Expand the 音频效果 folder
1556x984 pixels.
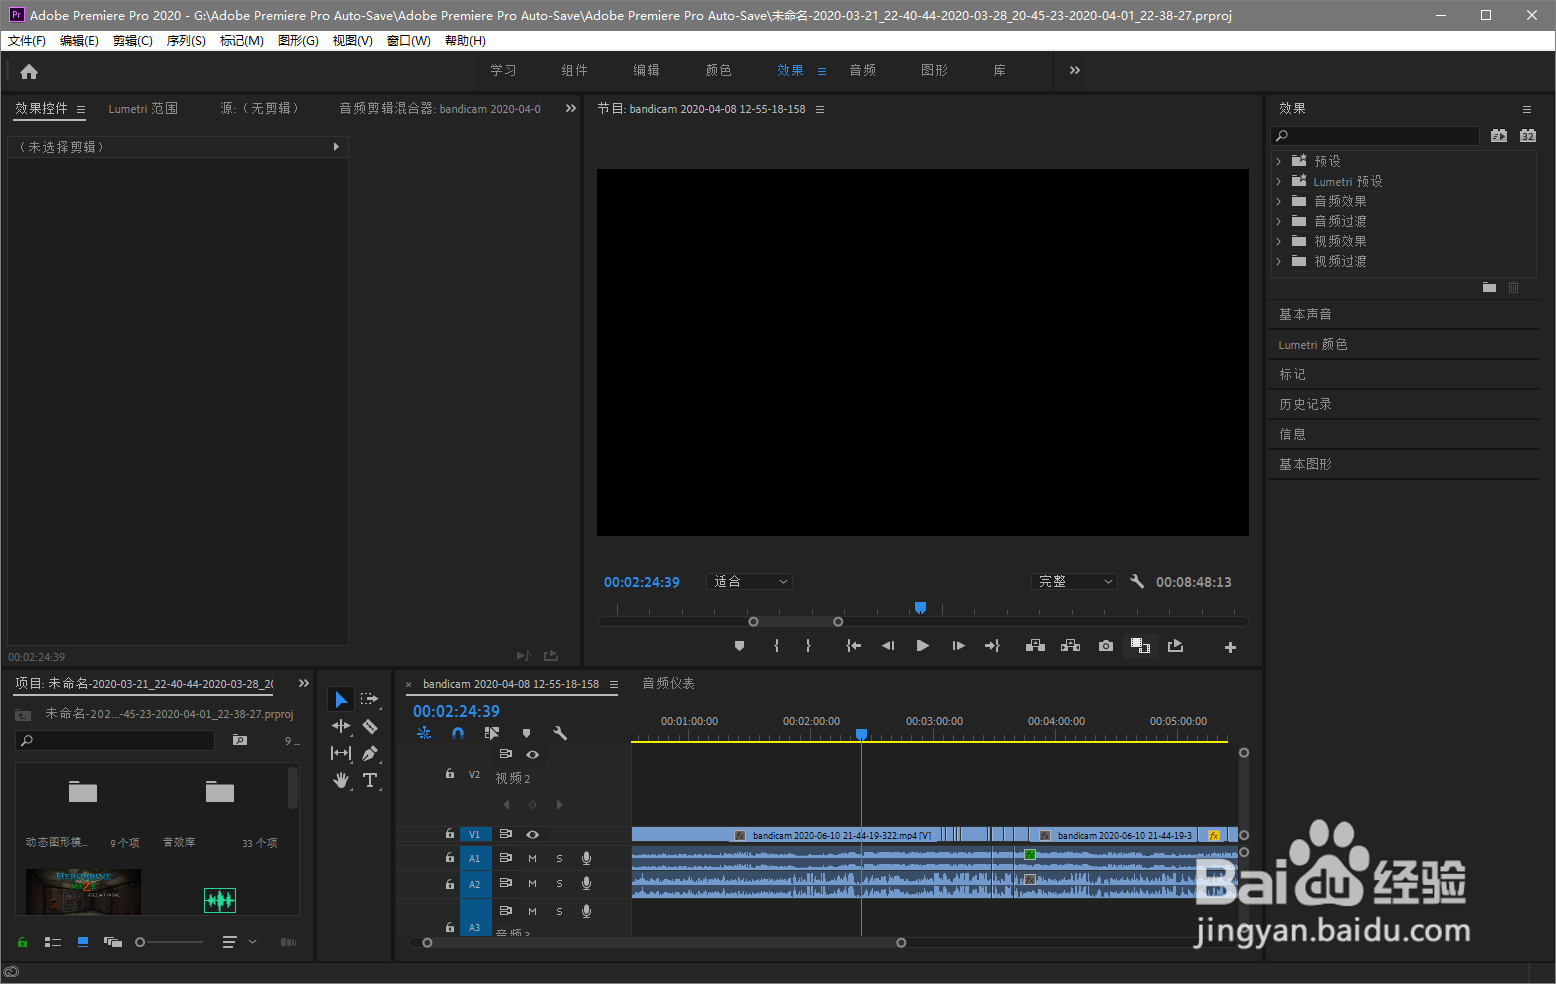pyautogui.click(x=1278, y=201)
